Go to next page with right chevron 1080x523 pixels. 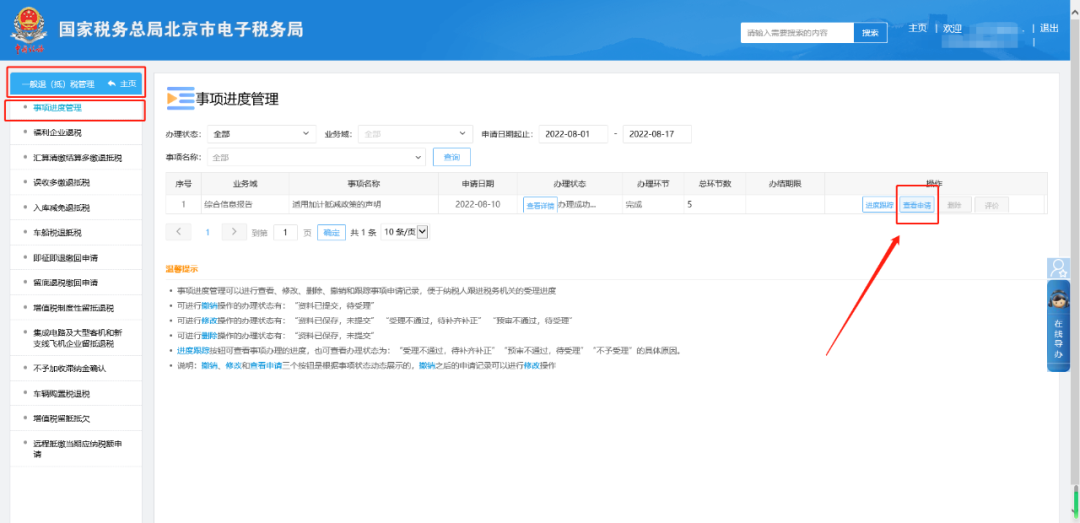pos(234,232)
